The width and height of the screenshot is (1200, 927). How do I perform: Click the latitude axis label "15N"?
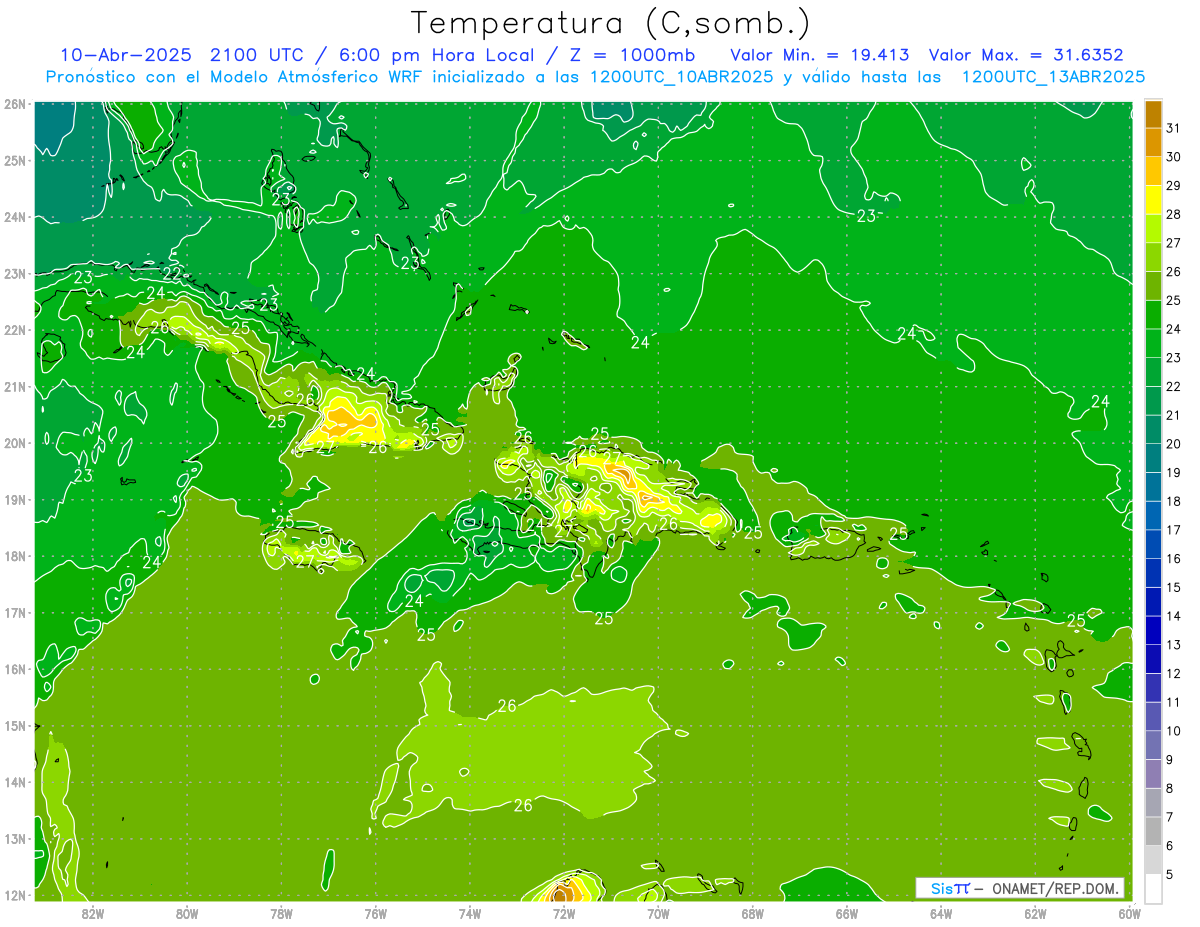(15, 725)
